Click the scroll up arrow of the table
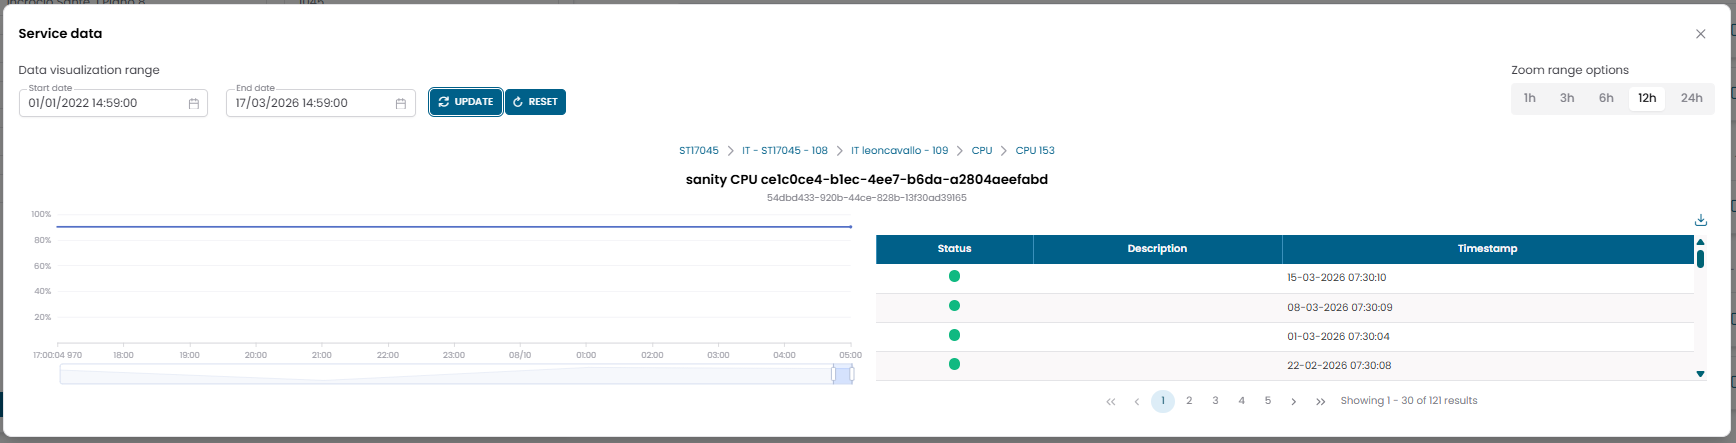The height and width of the screenshot is (443, 1736). pos(1700,242)
